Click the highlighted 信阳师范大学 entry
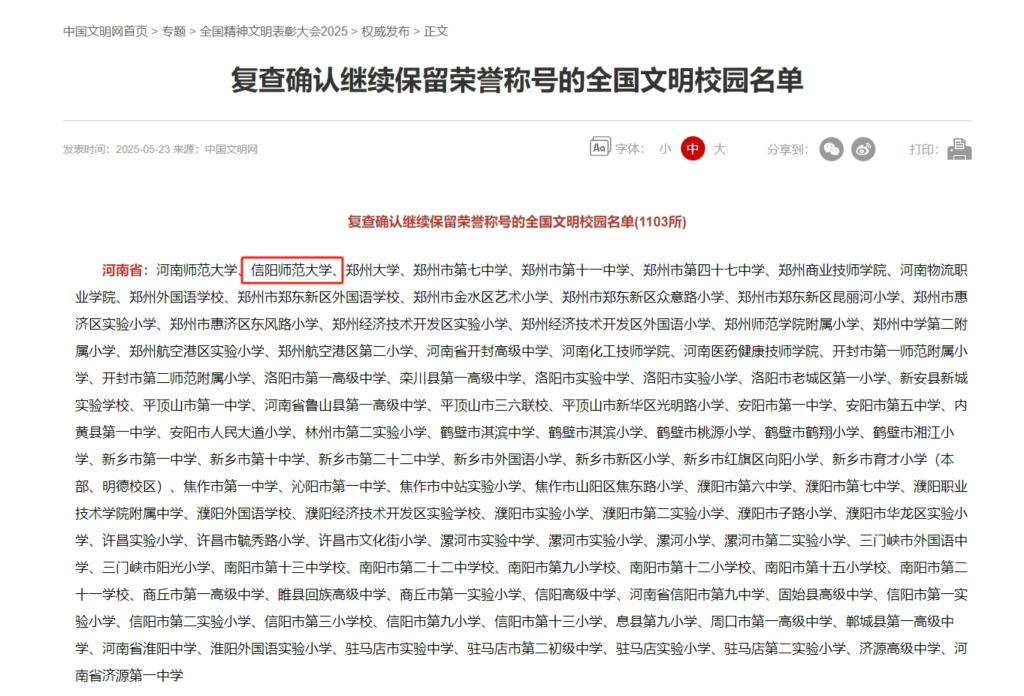Image resolution: width=1024 pixels, height=696 pixels. point(292,270)
